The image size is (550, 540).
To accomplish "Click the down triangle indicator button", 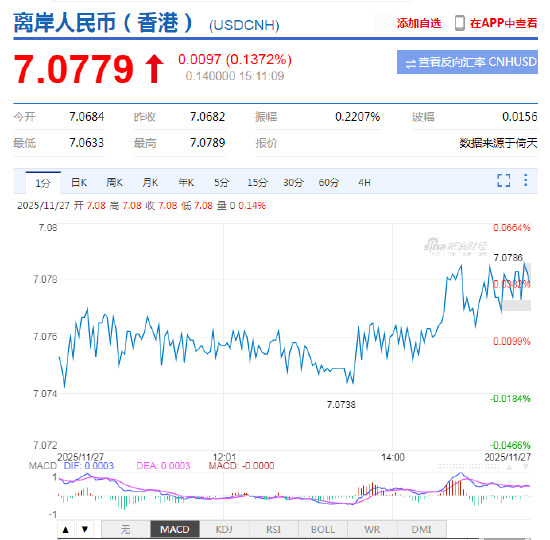I will (85, 529).
